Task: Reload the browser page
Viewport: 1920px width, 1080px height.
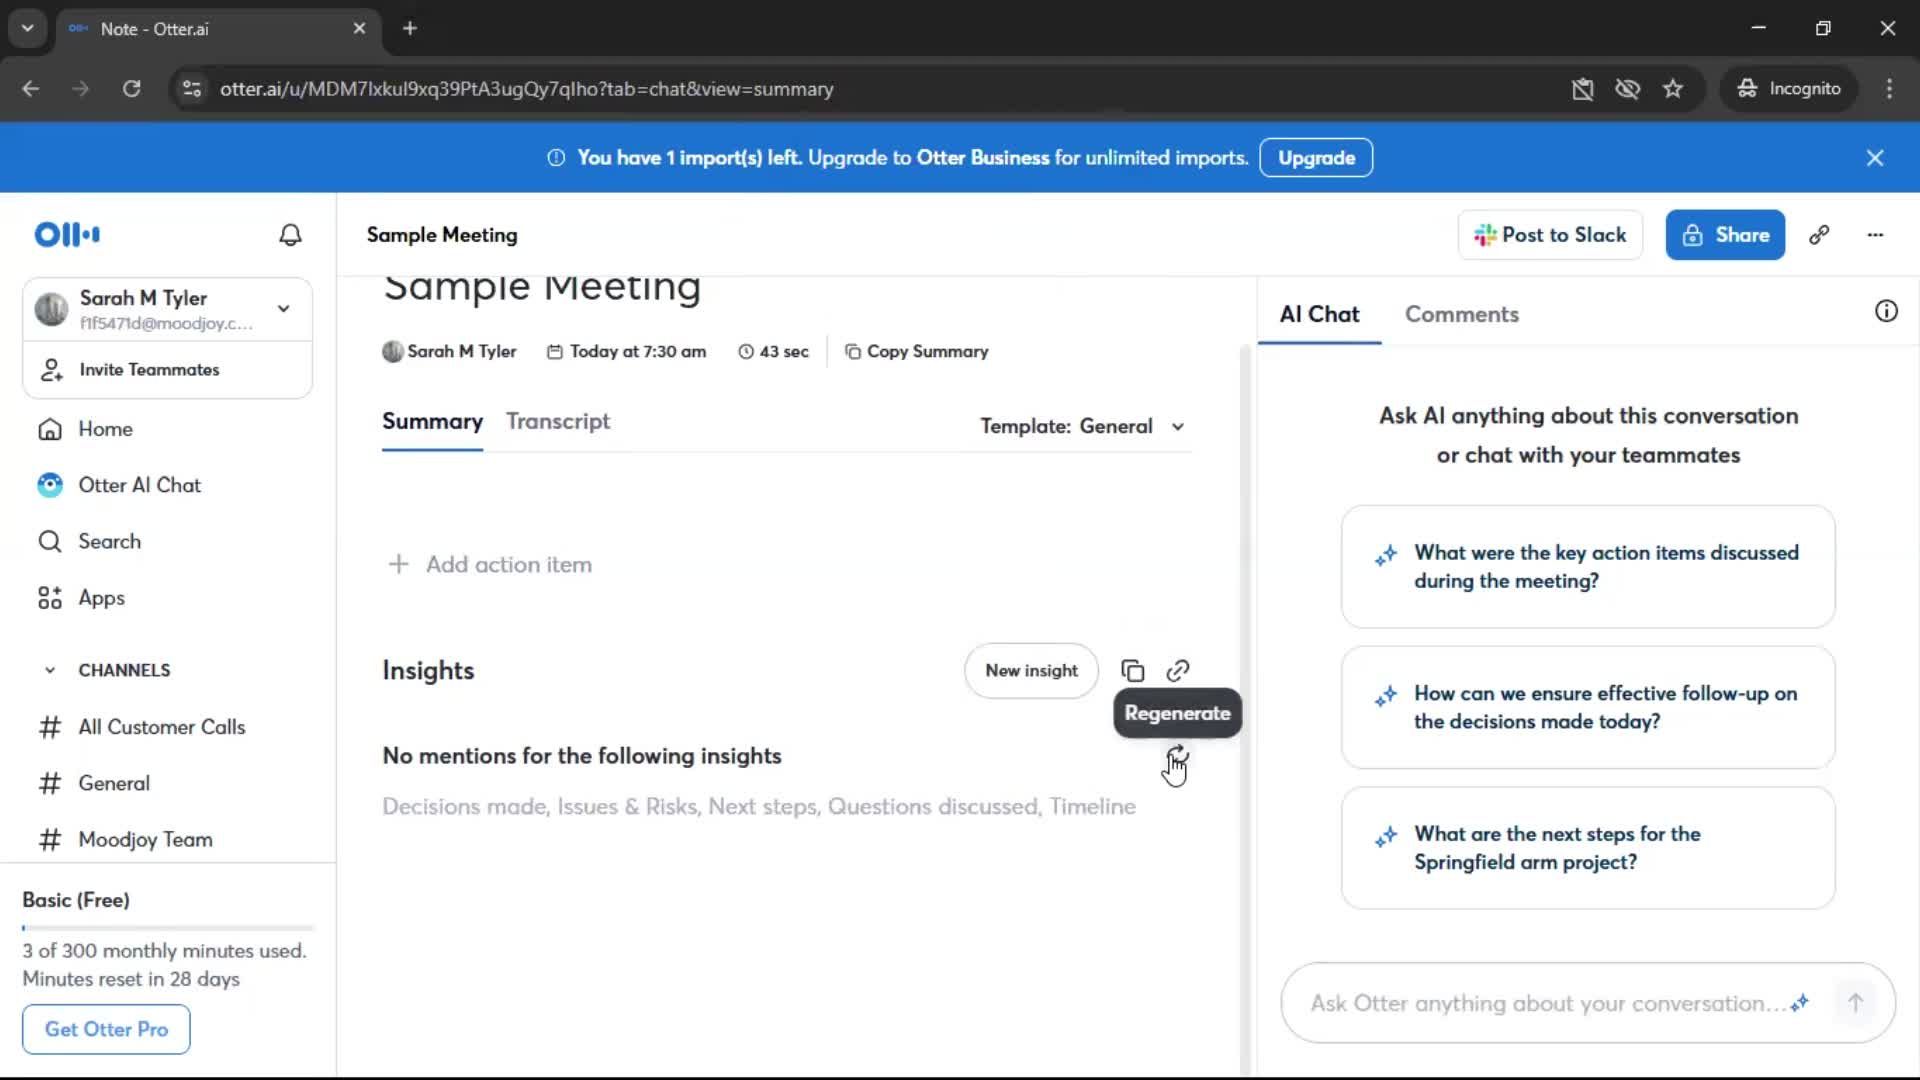Action: [131, 89]
